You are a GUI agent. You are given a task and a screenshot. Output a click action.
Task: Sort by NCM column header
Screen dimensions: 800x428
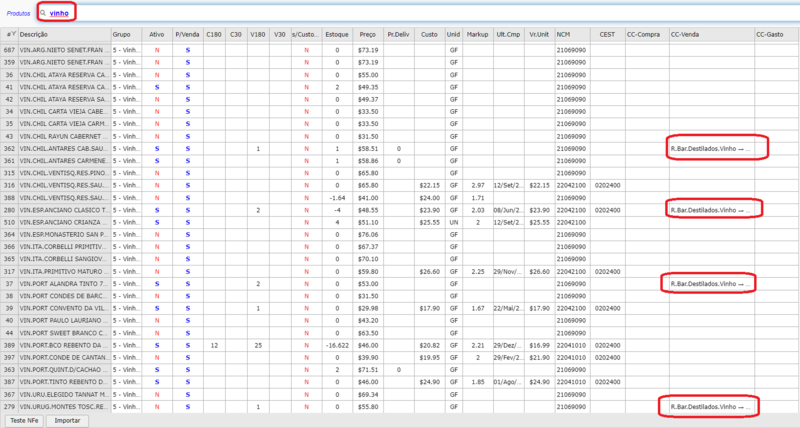573,34
